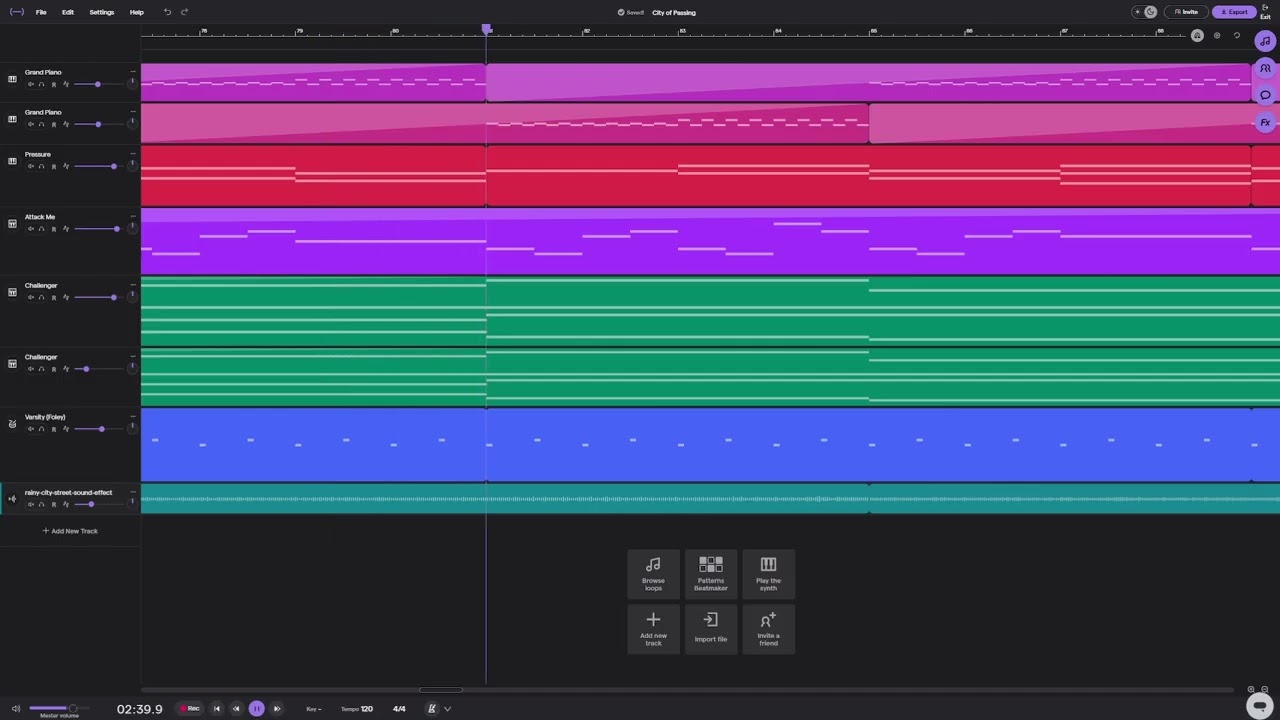Solo the Pressure track with headphones
The image size is (1280, 720).
[x=42, y=166]
